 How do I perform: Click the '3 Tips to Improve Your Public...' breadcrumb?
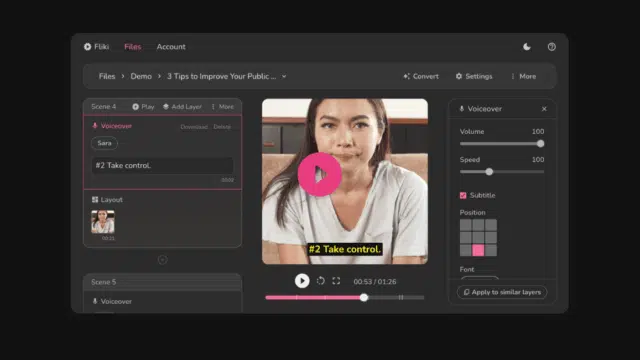click(222, 76)
